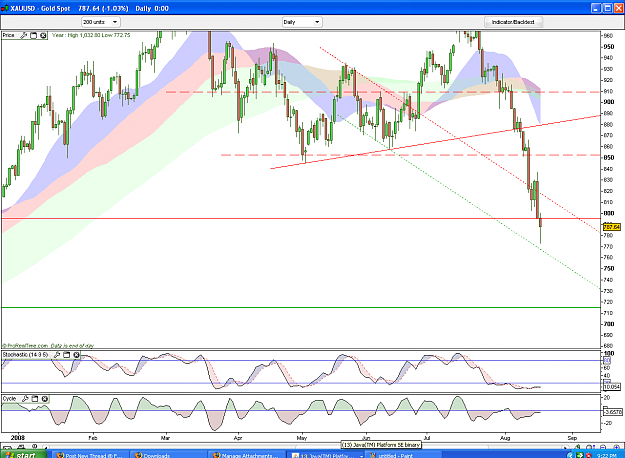Switch to untitled - Paint taskbar item

click(403, 455)
